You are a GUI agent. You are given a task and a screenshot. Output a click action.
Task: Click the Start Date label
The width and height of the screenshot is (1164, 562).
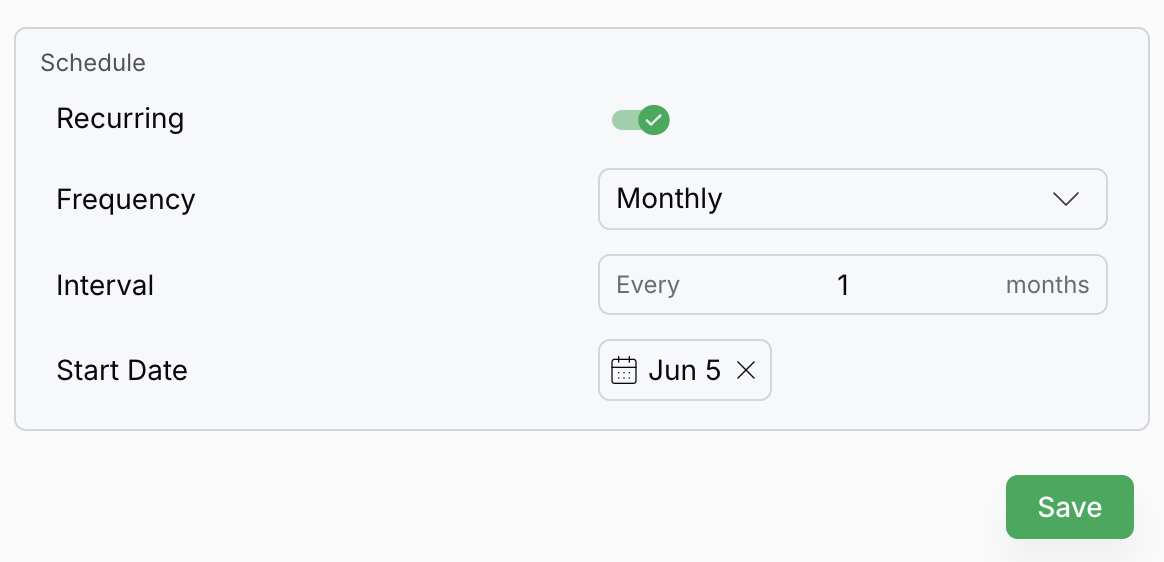pos(122,370)
